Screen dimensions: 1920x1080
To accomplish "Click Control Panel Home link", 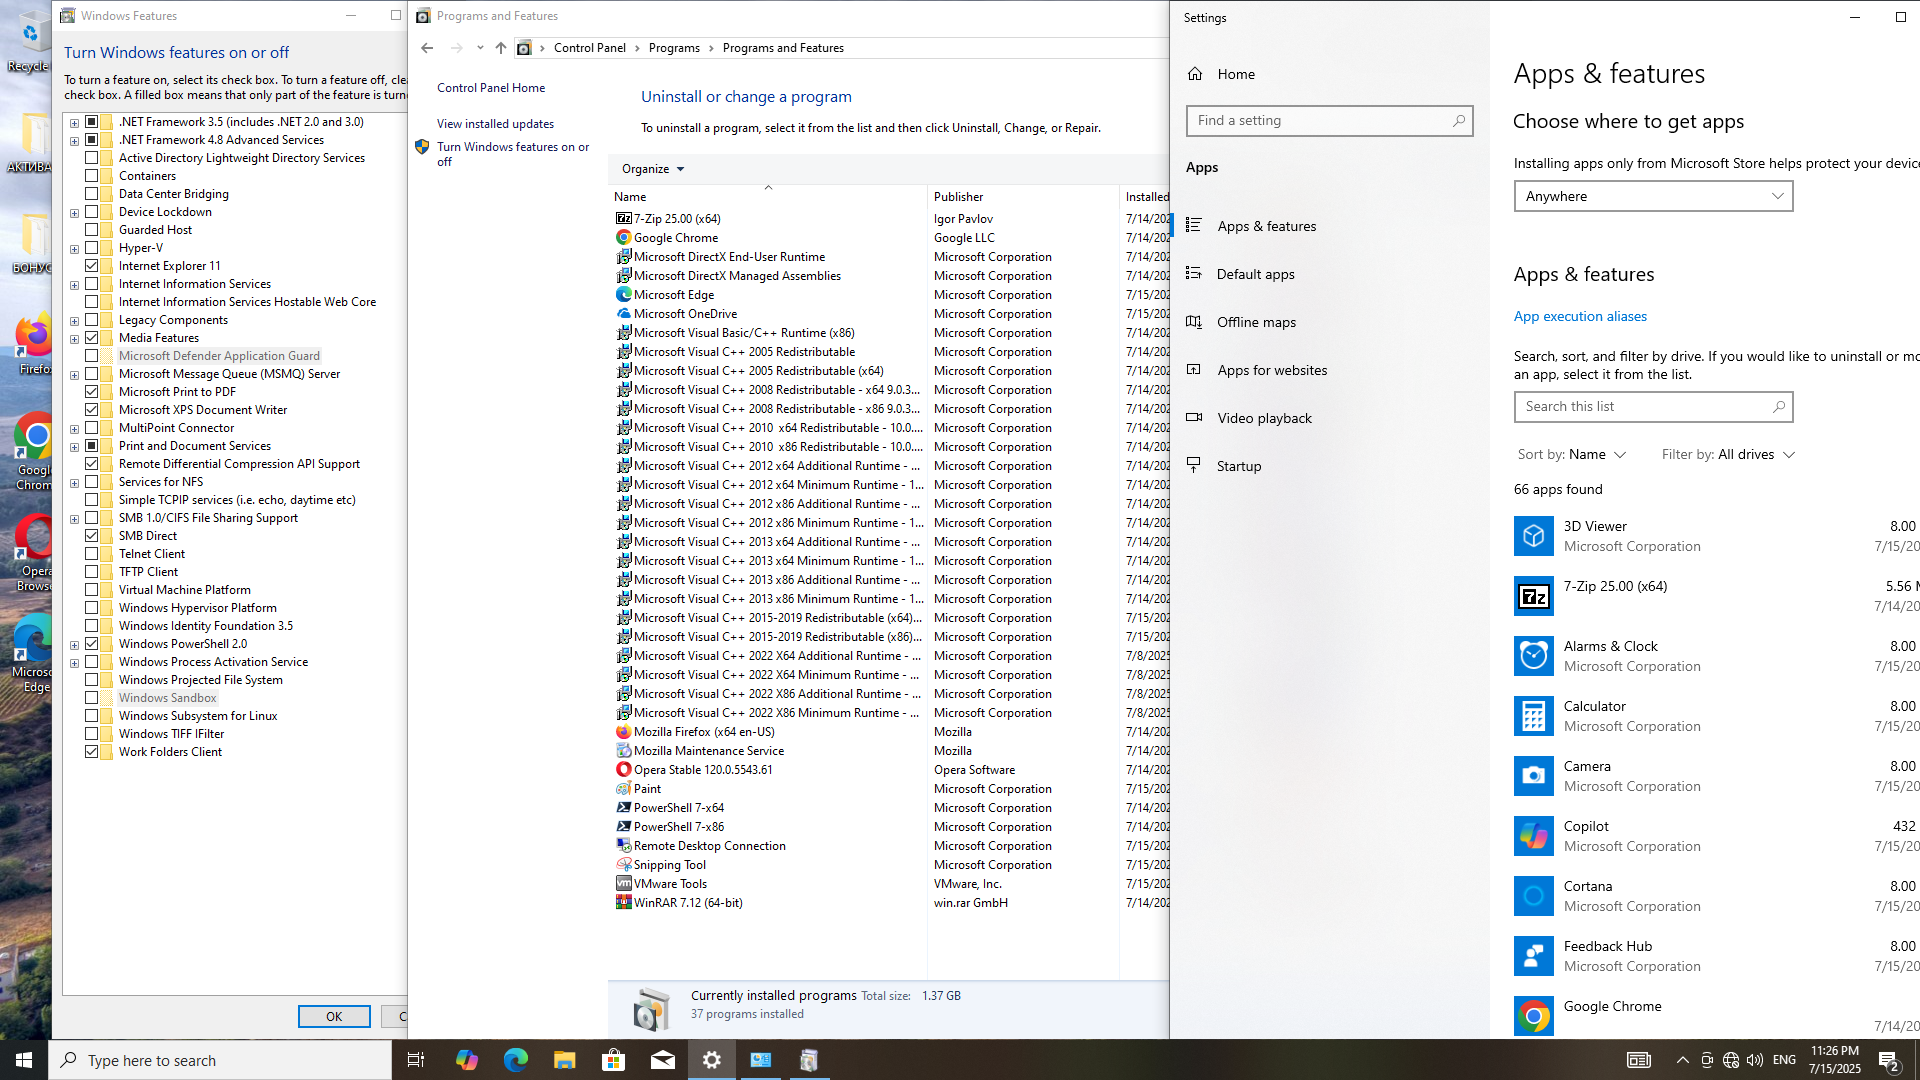I will [491, 88].
